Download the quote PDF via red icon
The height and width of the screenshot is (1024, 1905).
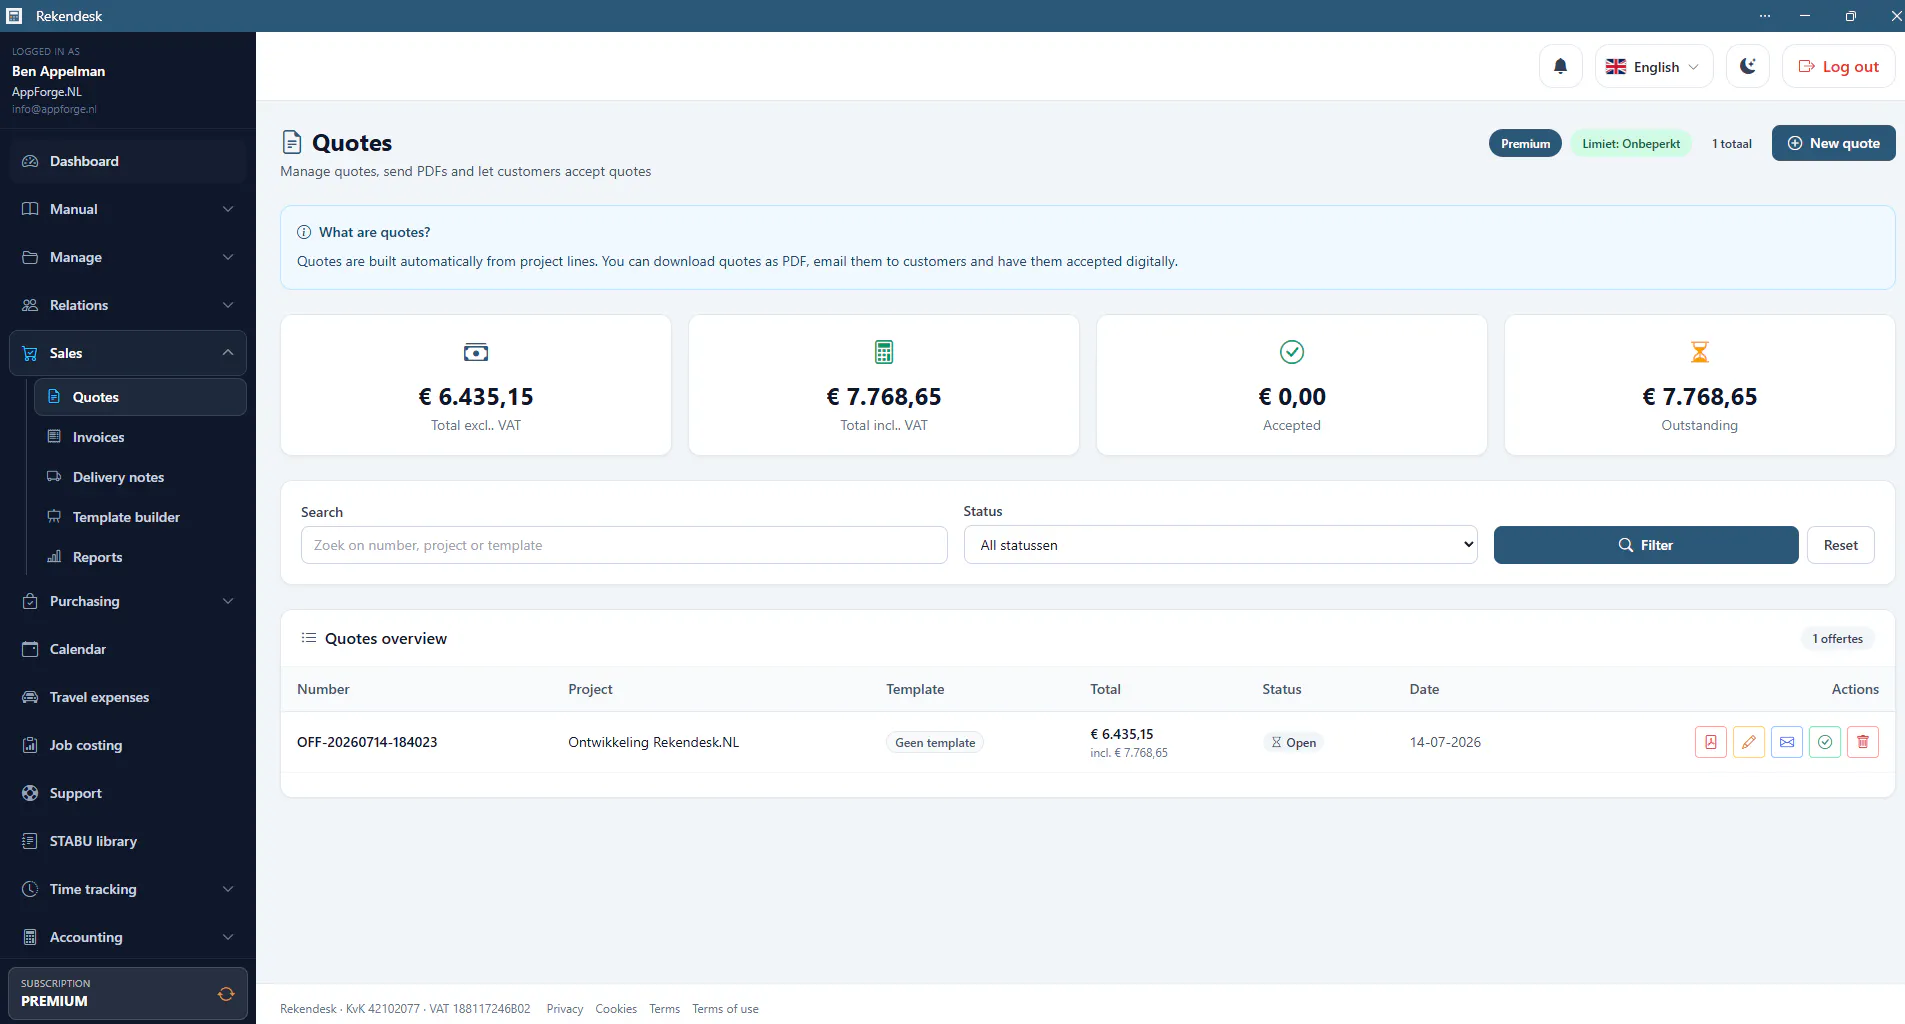(1711, 742)
